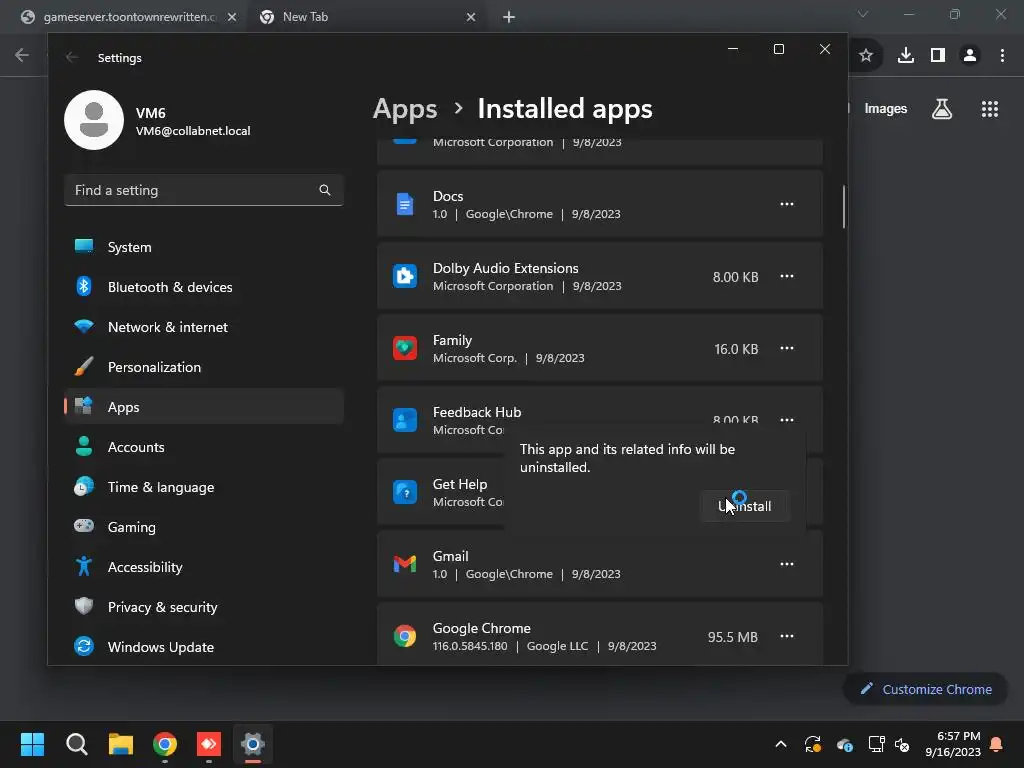The image size is (1024, 768).
Task: Go to Gaming settings
Action: [x=204, y=527]
